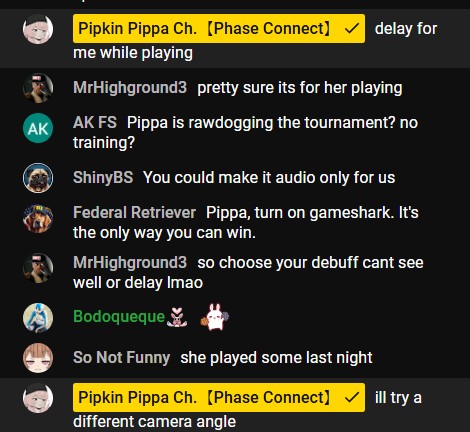Click Pipkin Pippa's avatar on 'delay for me' message
470x432 pixels.
(38, 29)
